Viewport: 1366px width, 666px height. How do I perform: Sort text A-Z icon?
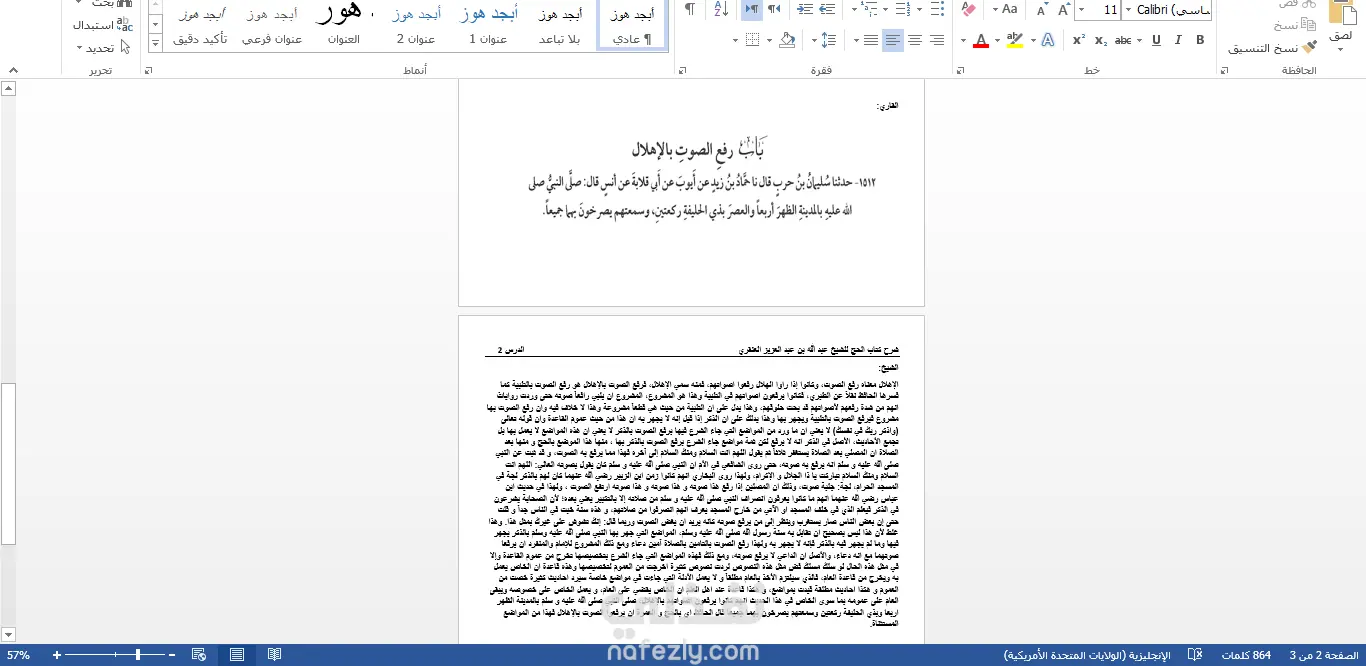coord(721,10)
